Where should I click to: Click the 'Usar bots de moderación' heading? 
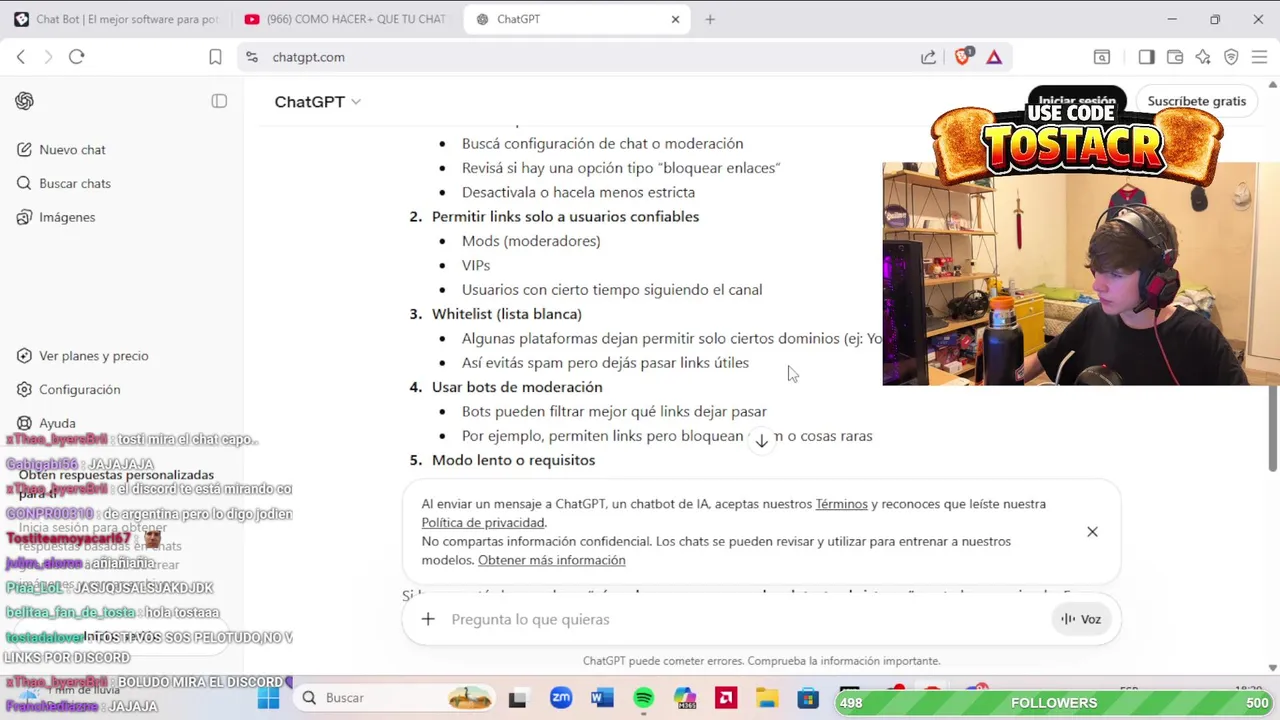(x=517, y=387)
